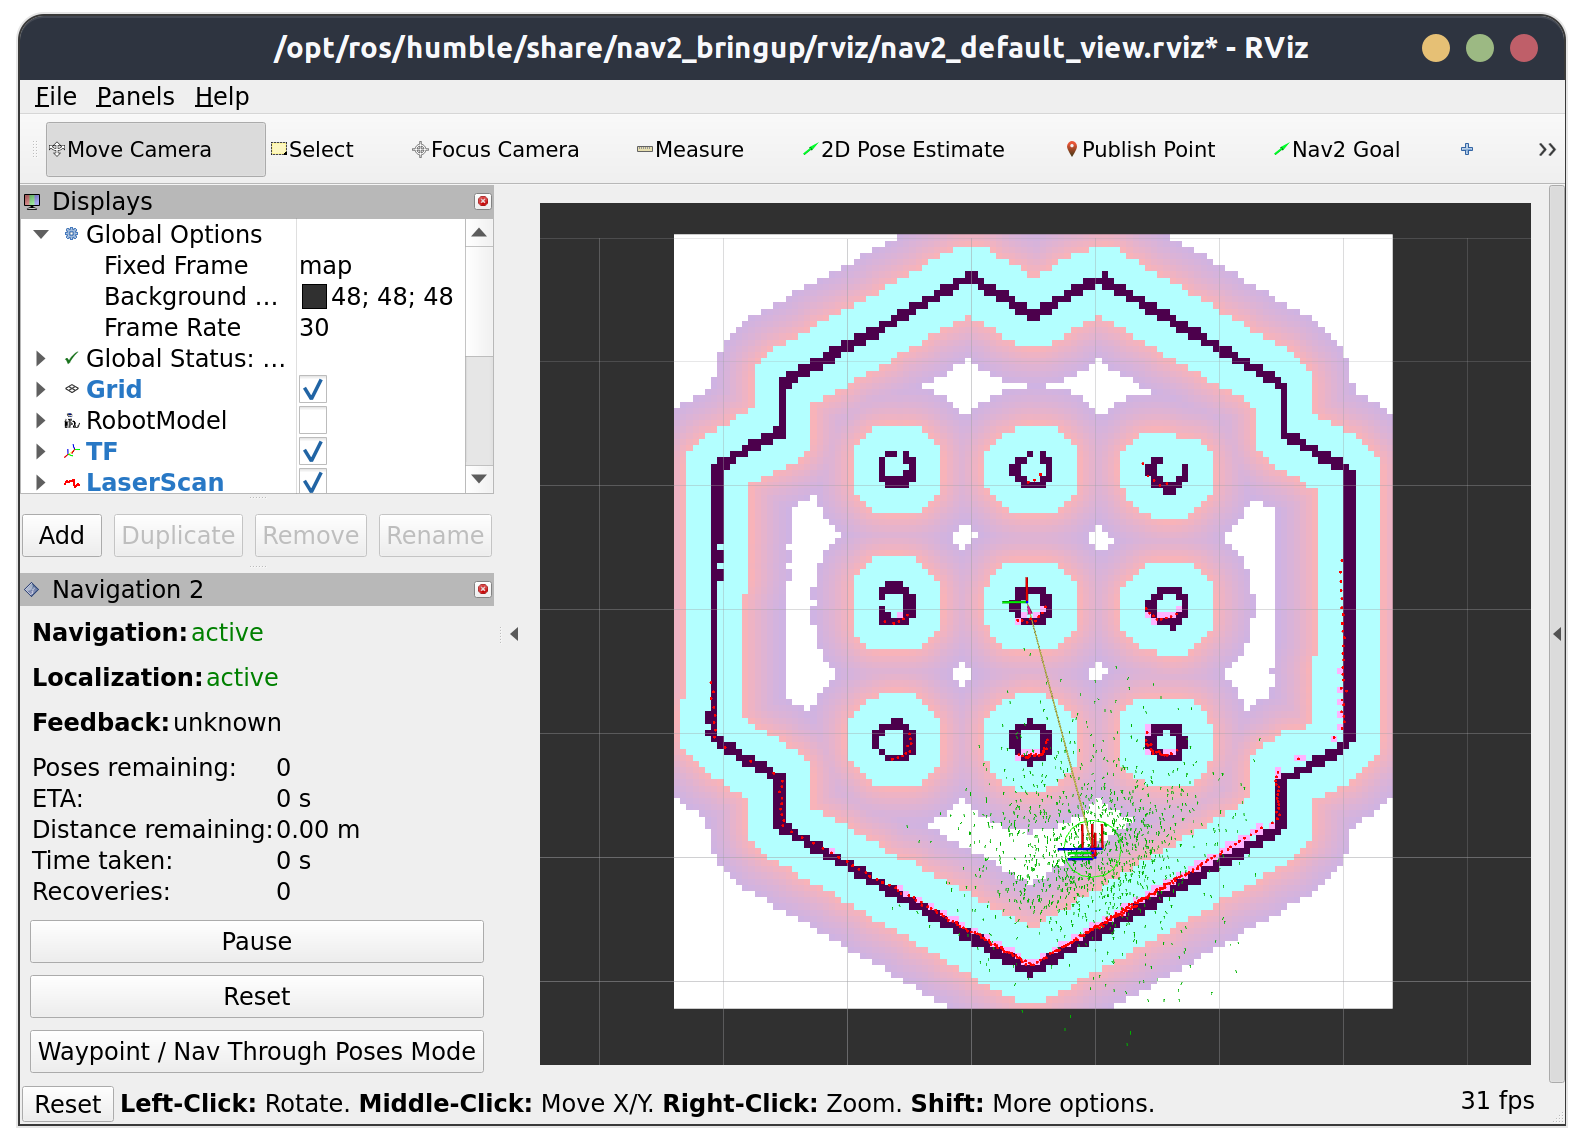
Task: Activate the Select tool
Action: tap(312, 150)
